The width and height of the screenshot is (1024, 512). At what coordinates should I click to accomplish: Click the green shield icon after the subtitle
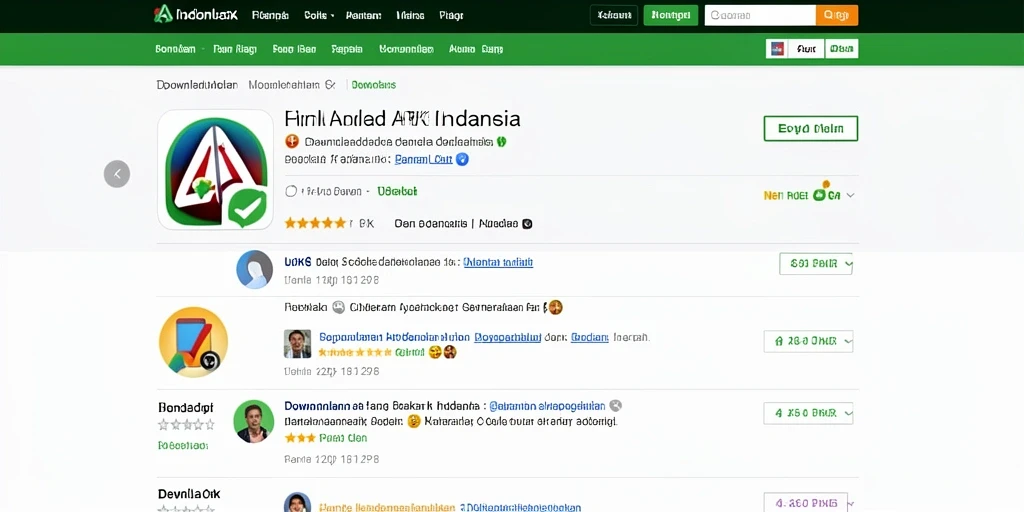[x=502, y=141]
